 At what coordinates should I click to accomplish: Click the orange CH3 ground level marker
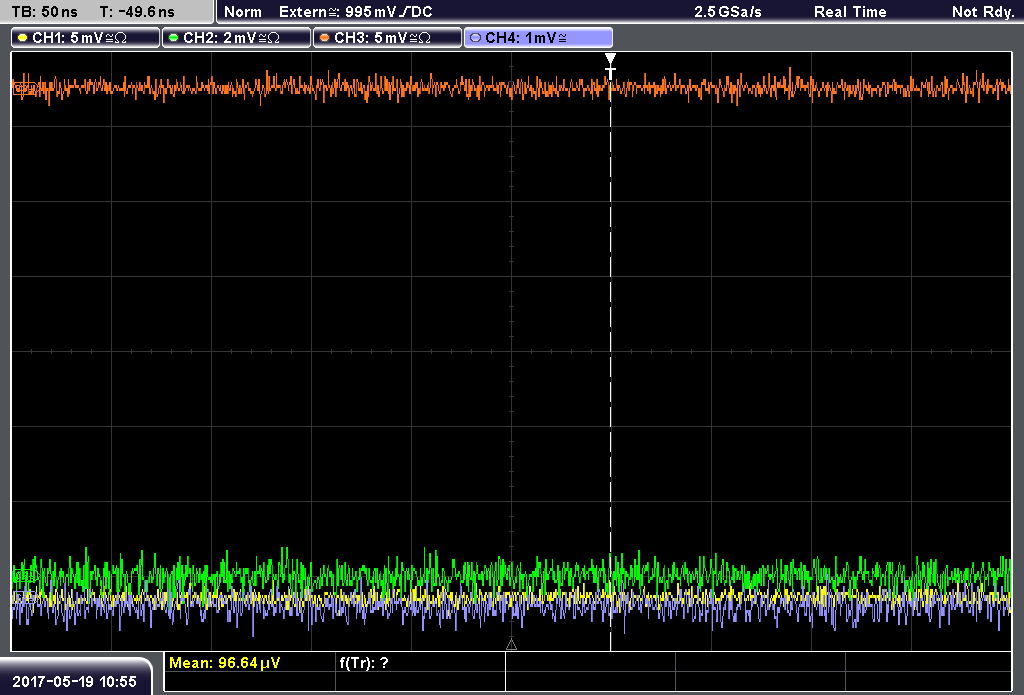(x=24, y=88)
